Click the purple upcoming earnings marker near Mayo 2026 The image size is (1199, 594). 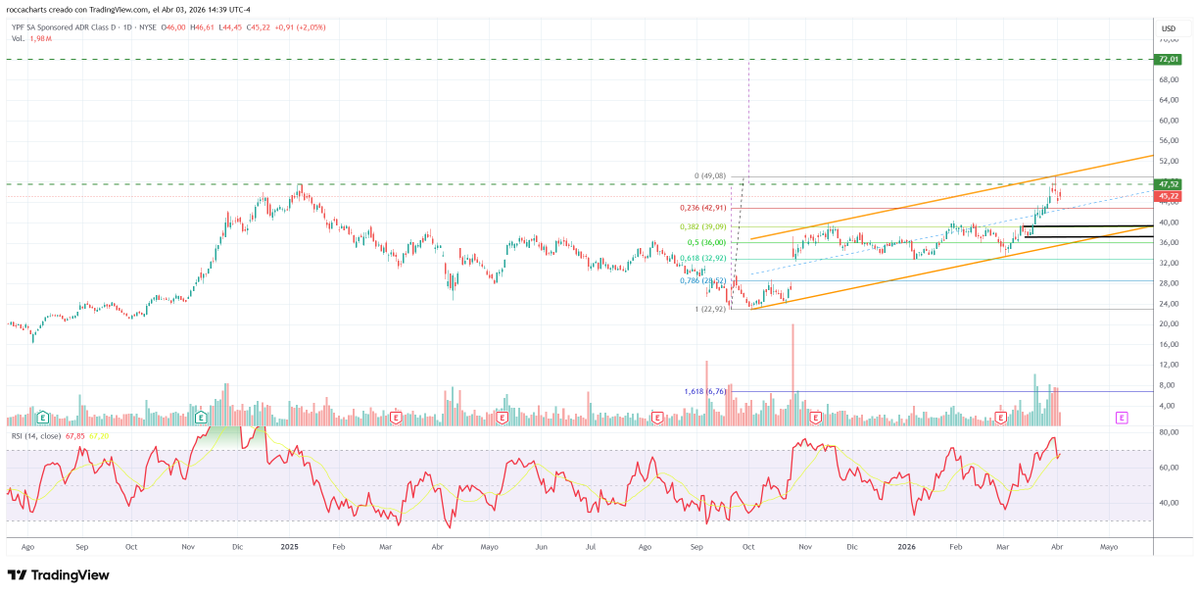click(x=1122, y=417)
